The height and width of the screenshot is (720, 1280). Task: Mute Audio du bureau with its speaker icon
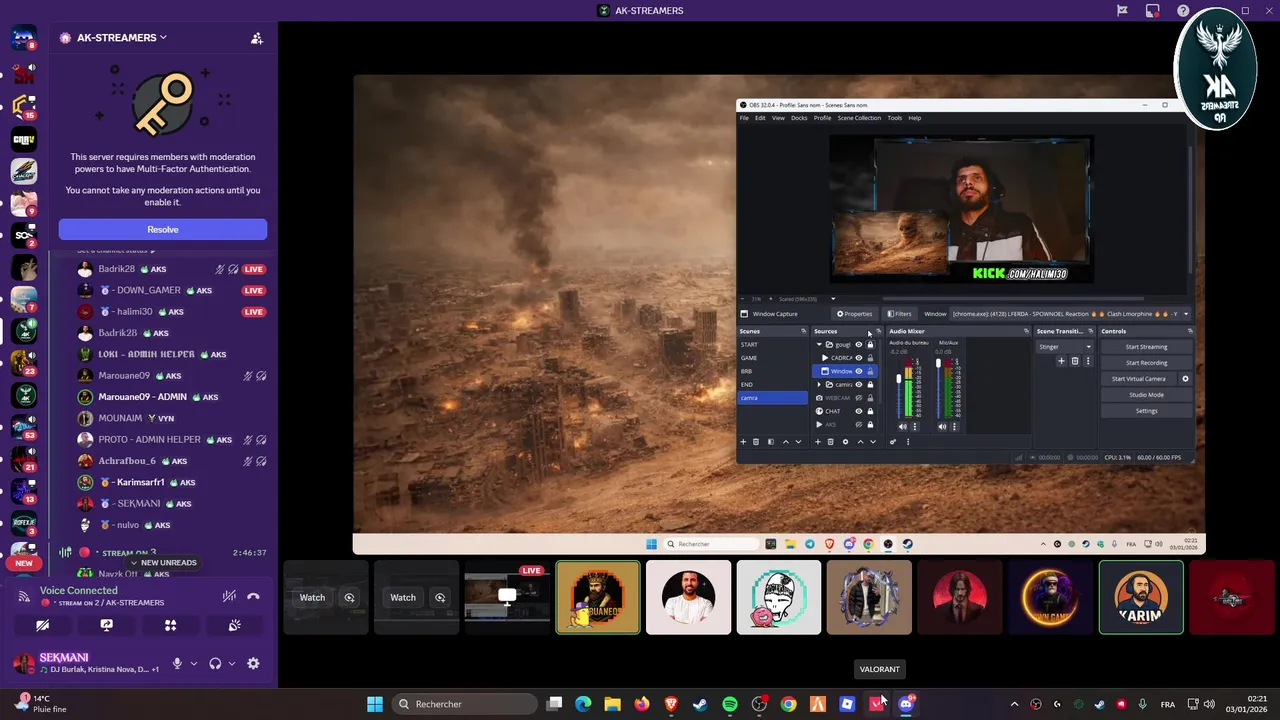click(x=902, y=427)
